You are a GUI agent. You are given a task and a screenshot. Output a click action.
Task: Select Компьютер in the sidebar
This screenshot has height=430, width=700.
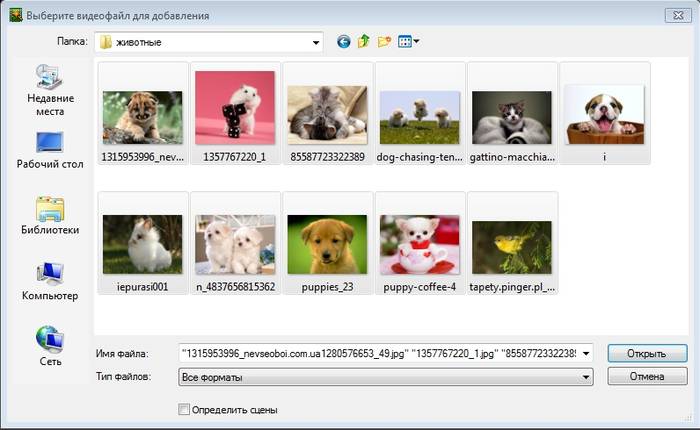pyautogui.click(x=49, y=282)
